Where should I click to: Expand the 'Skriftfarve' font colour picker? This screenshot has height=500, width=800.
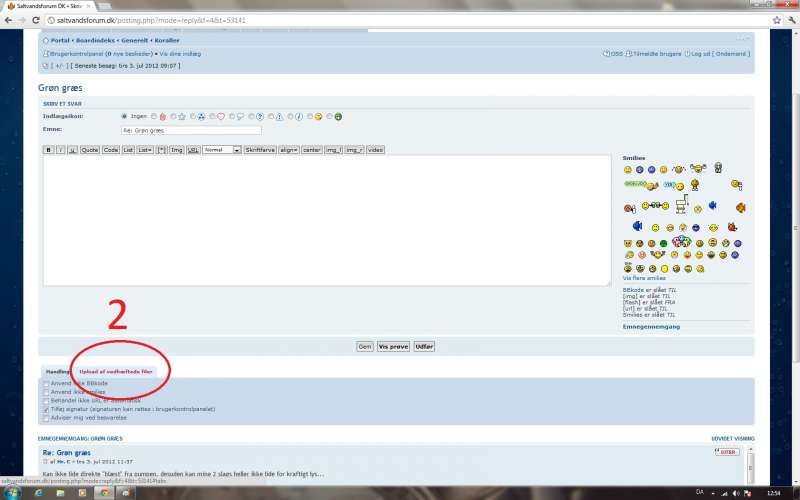pos(259,149)
